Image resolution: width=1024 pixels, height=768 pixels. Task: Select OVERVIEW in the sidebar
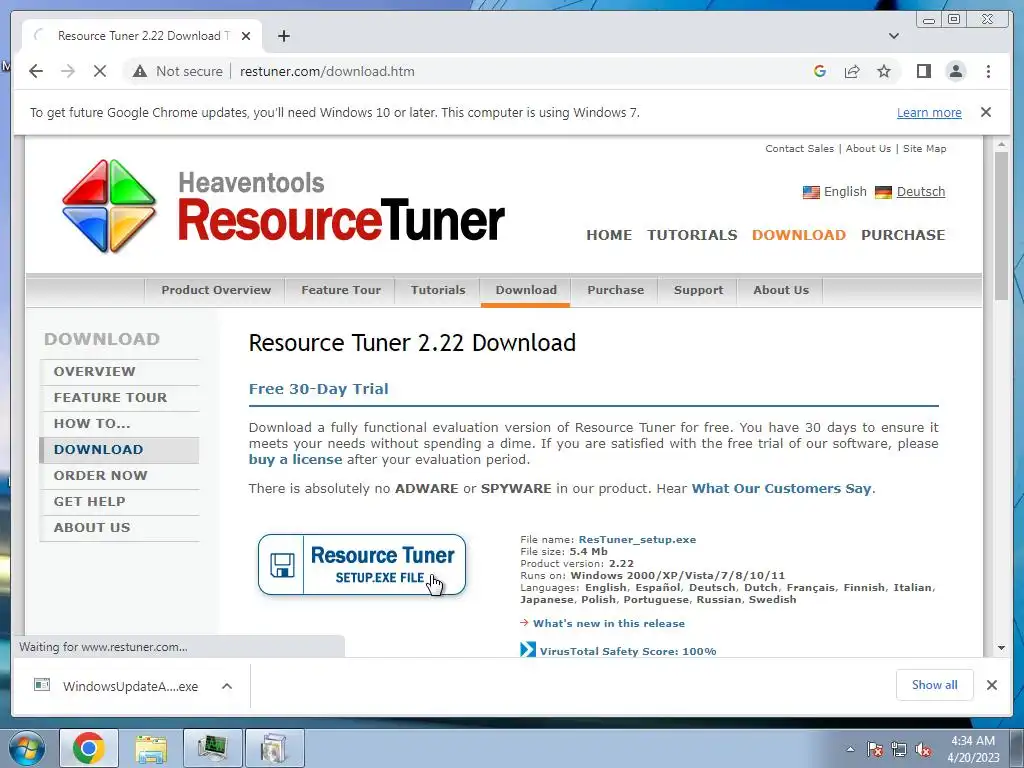(x=120, y=372)
